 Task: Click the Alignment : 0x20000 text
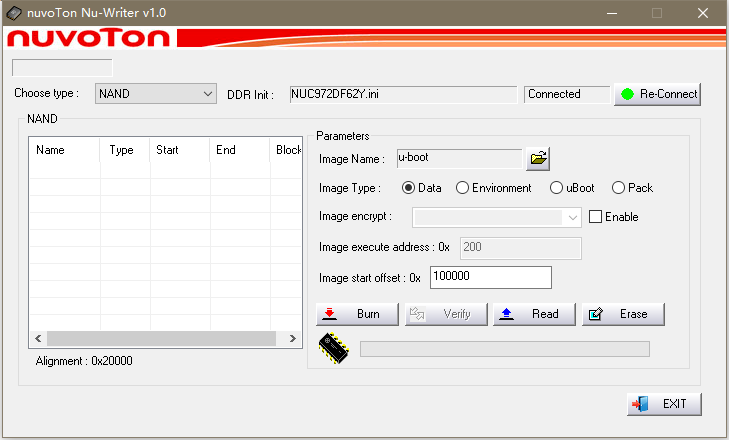[x=84, y=361]
